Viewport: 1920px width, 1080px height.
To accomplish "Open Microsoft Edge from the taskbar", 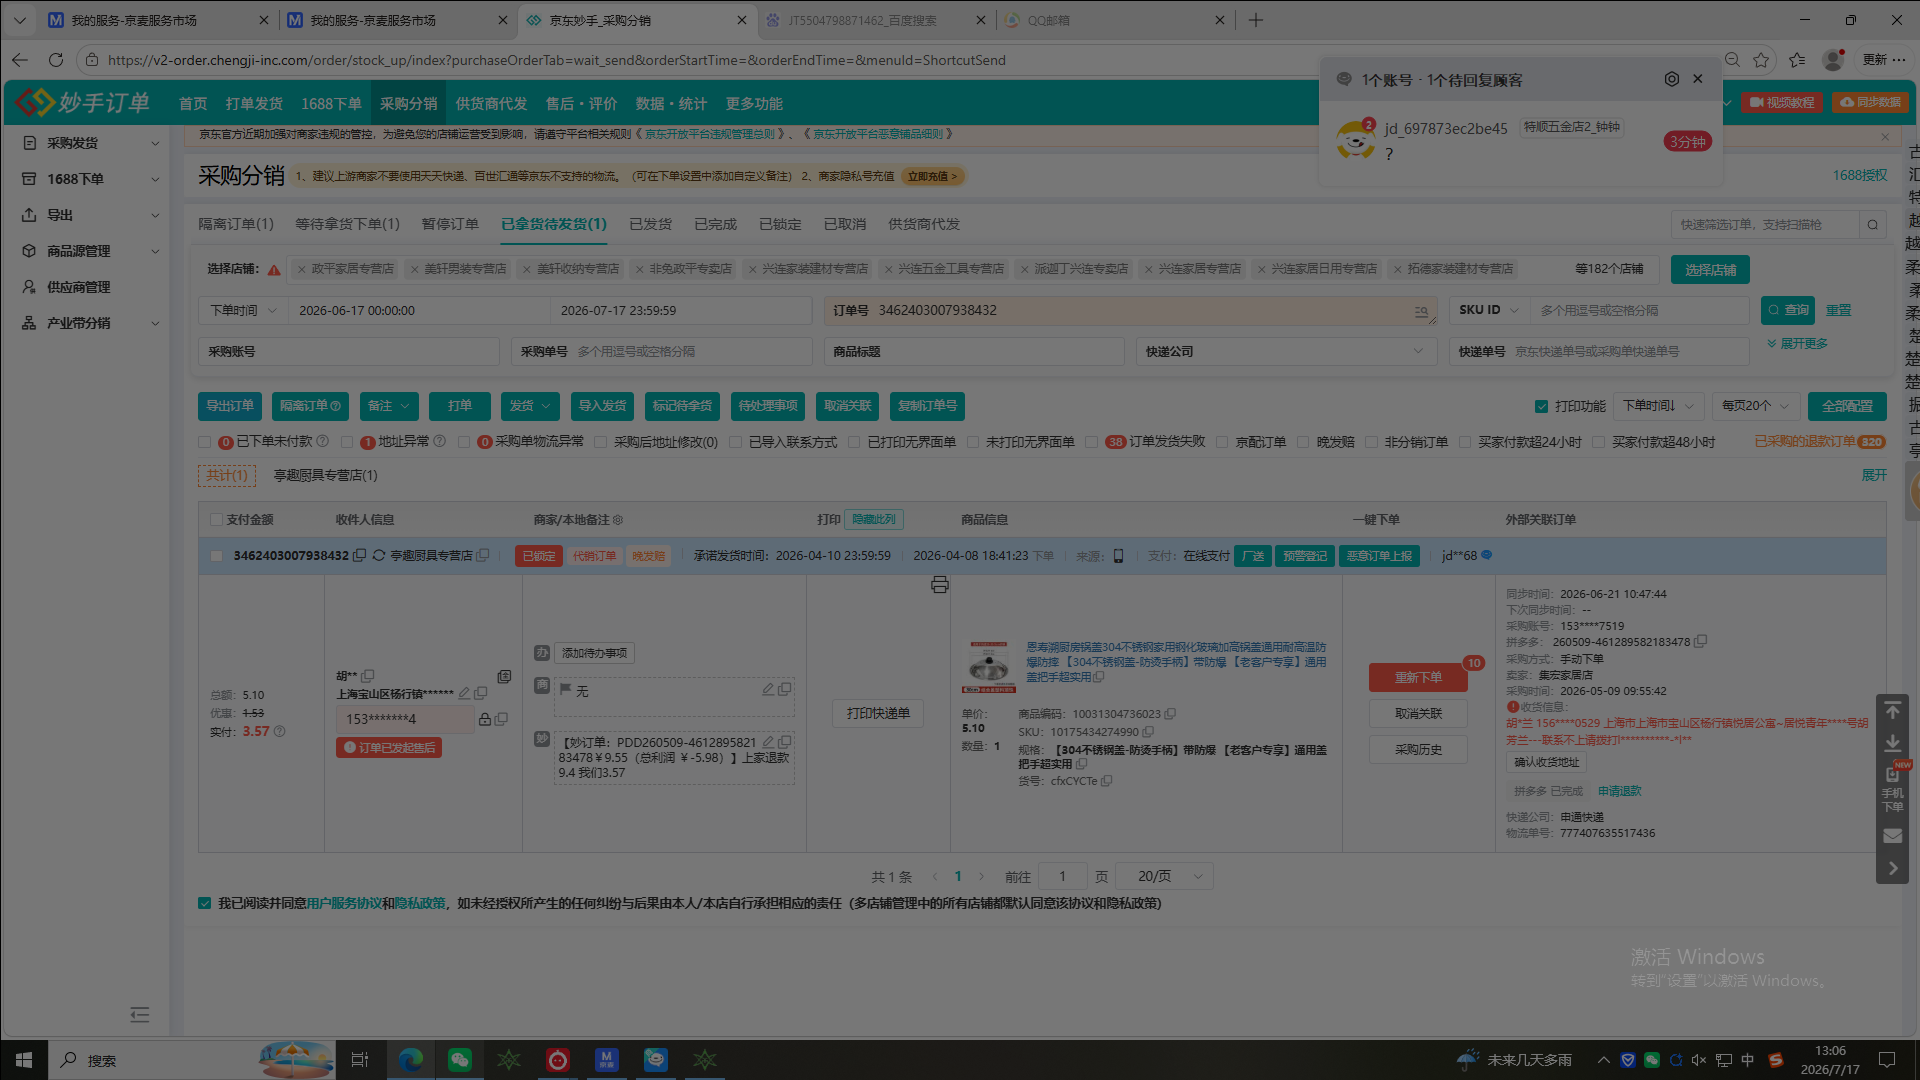I will coord(411,1060).
